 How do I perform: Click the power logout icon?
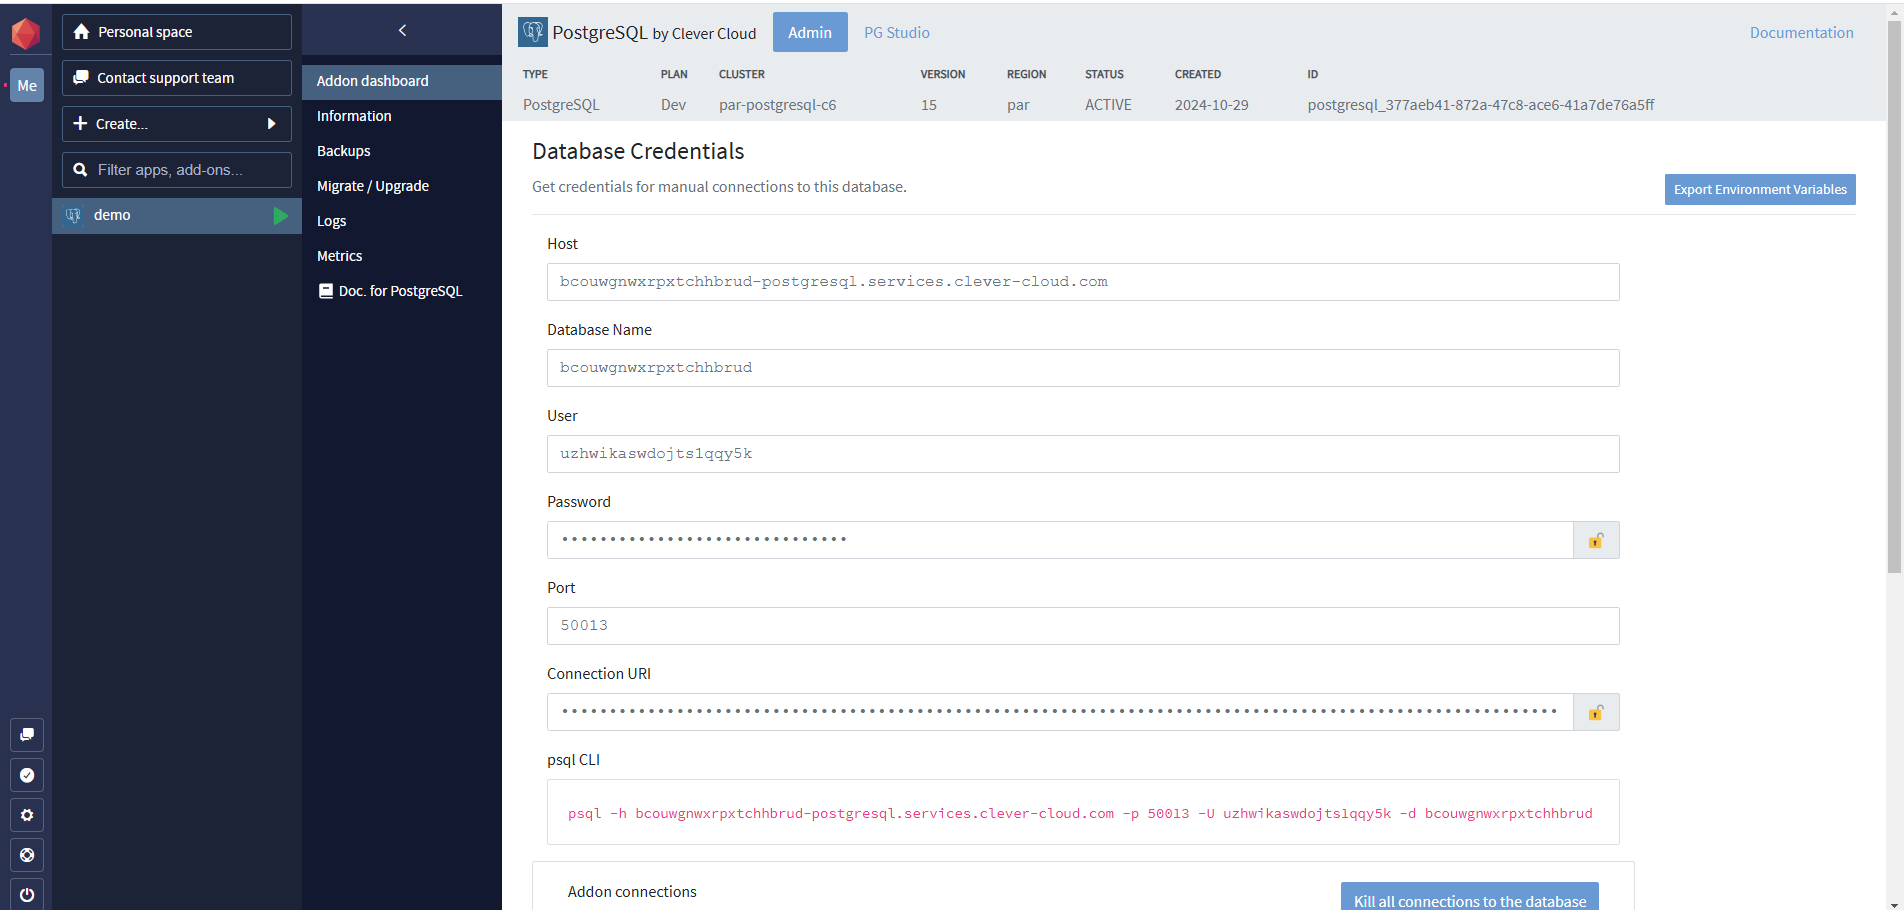(27, 894)
